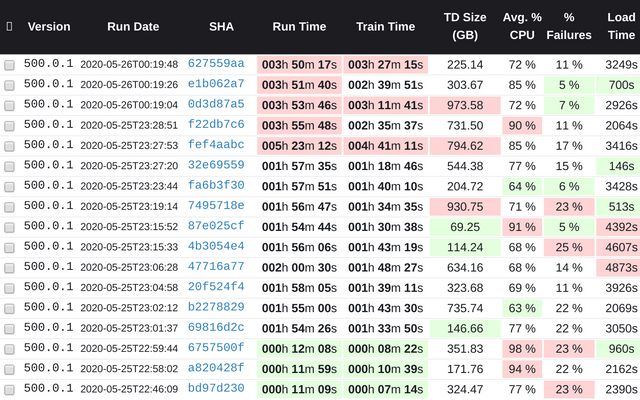640x400 pixels.
Task: Toggle checkbox for the bd97d230 run
Action: tap(9, 389)
